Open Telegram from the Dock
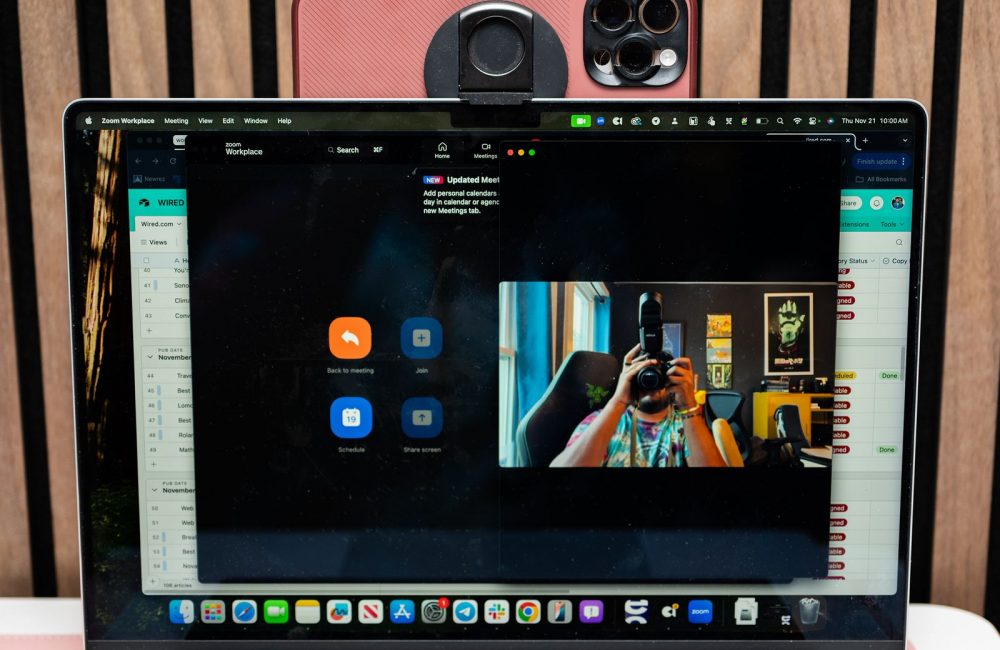This screenshot has height=650, width=1000. coord(465,611)
